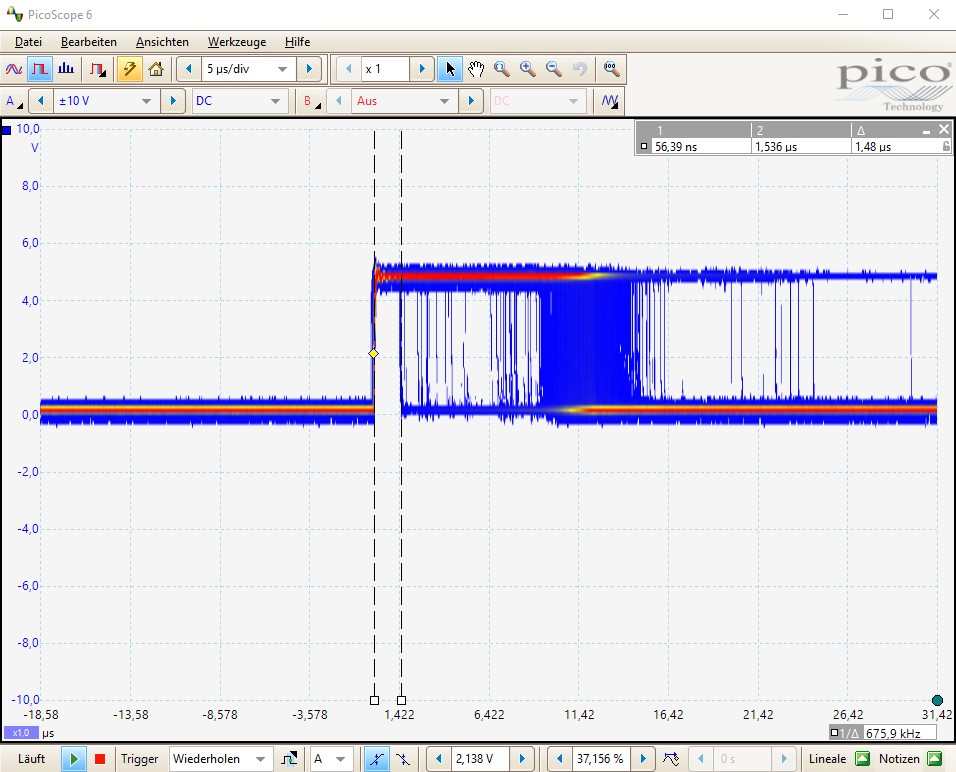Screen dimensions: 956x772
Task: Increase channel A input range
Action: [173, 101]
